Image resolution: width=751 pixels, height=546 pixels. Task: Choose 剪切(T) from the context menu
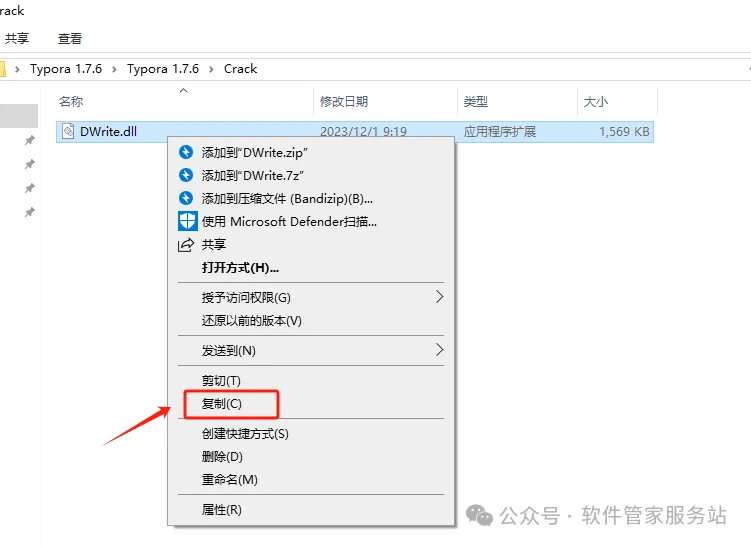coord(311,381)
